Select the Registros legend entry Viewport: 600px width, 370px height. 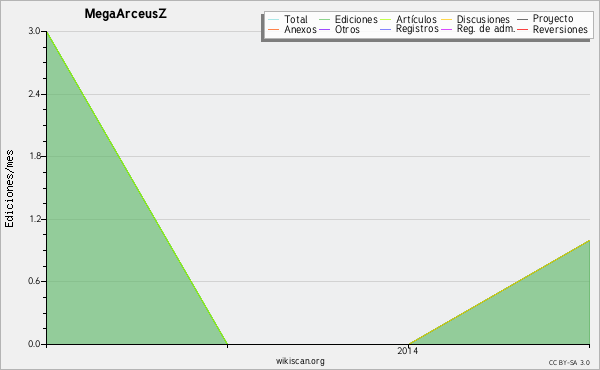click(x=409, y=29)
